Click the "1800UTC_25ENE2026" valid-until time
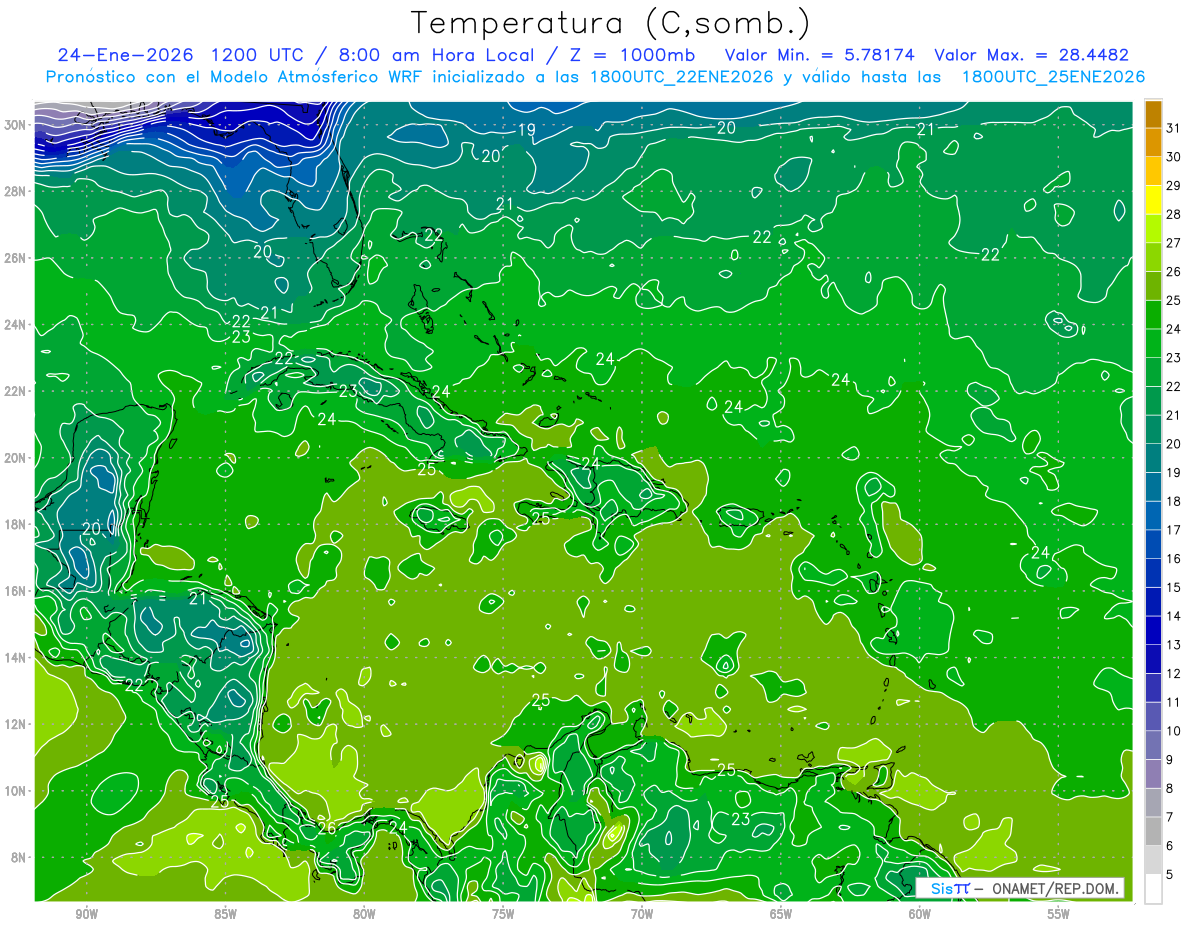 [x=1053, y=77]
